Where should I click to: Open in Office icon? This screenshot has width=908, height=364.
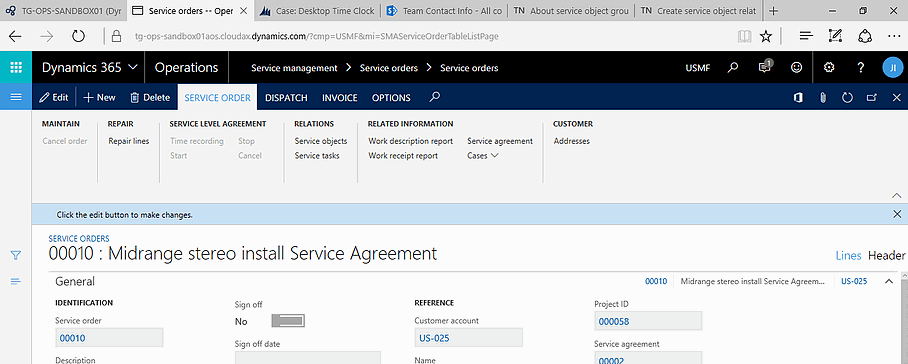click(798, 98)
